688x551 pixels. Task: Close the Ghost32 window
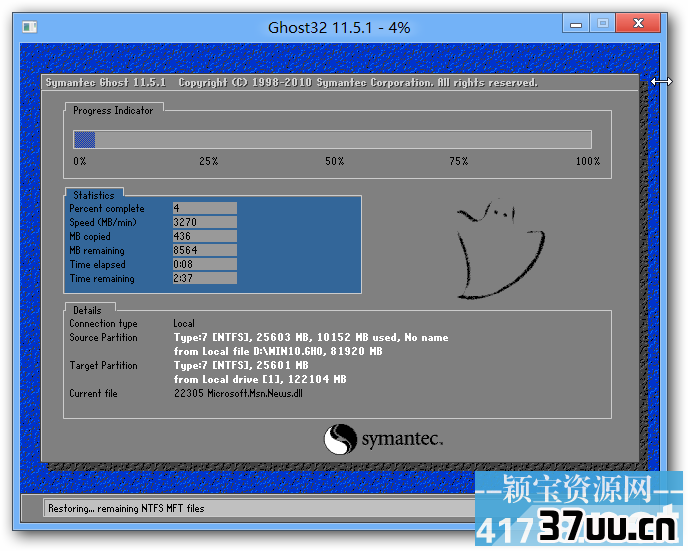coord(638,23)
